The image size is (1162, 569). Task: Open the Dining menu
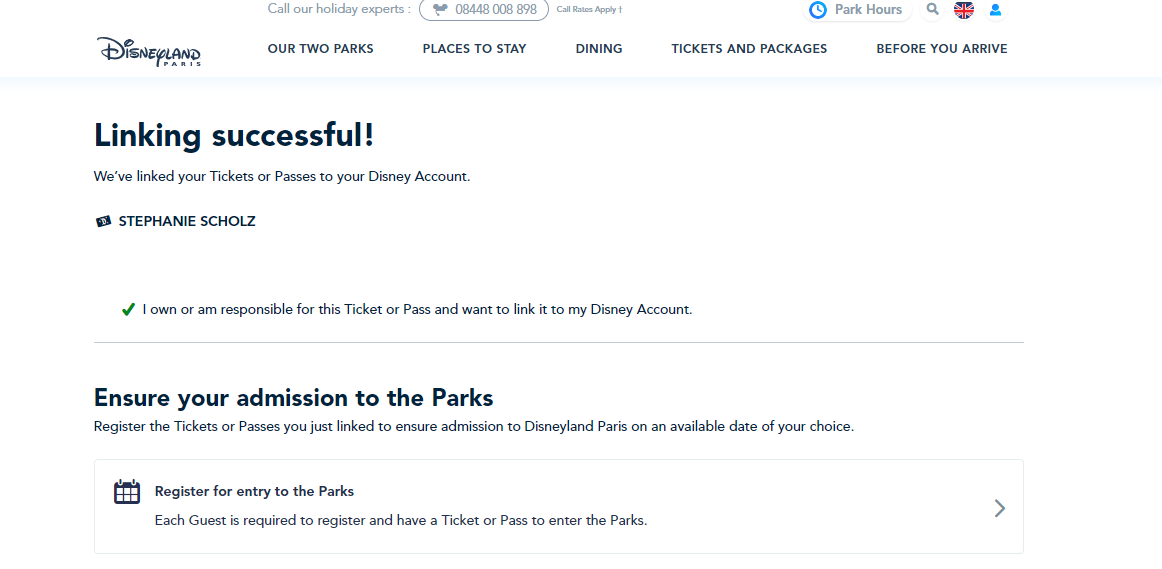pos(599,49)
